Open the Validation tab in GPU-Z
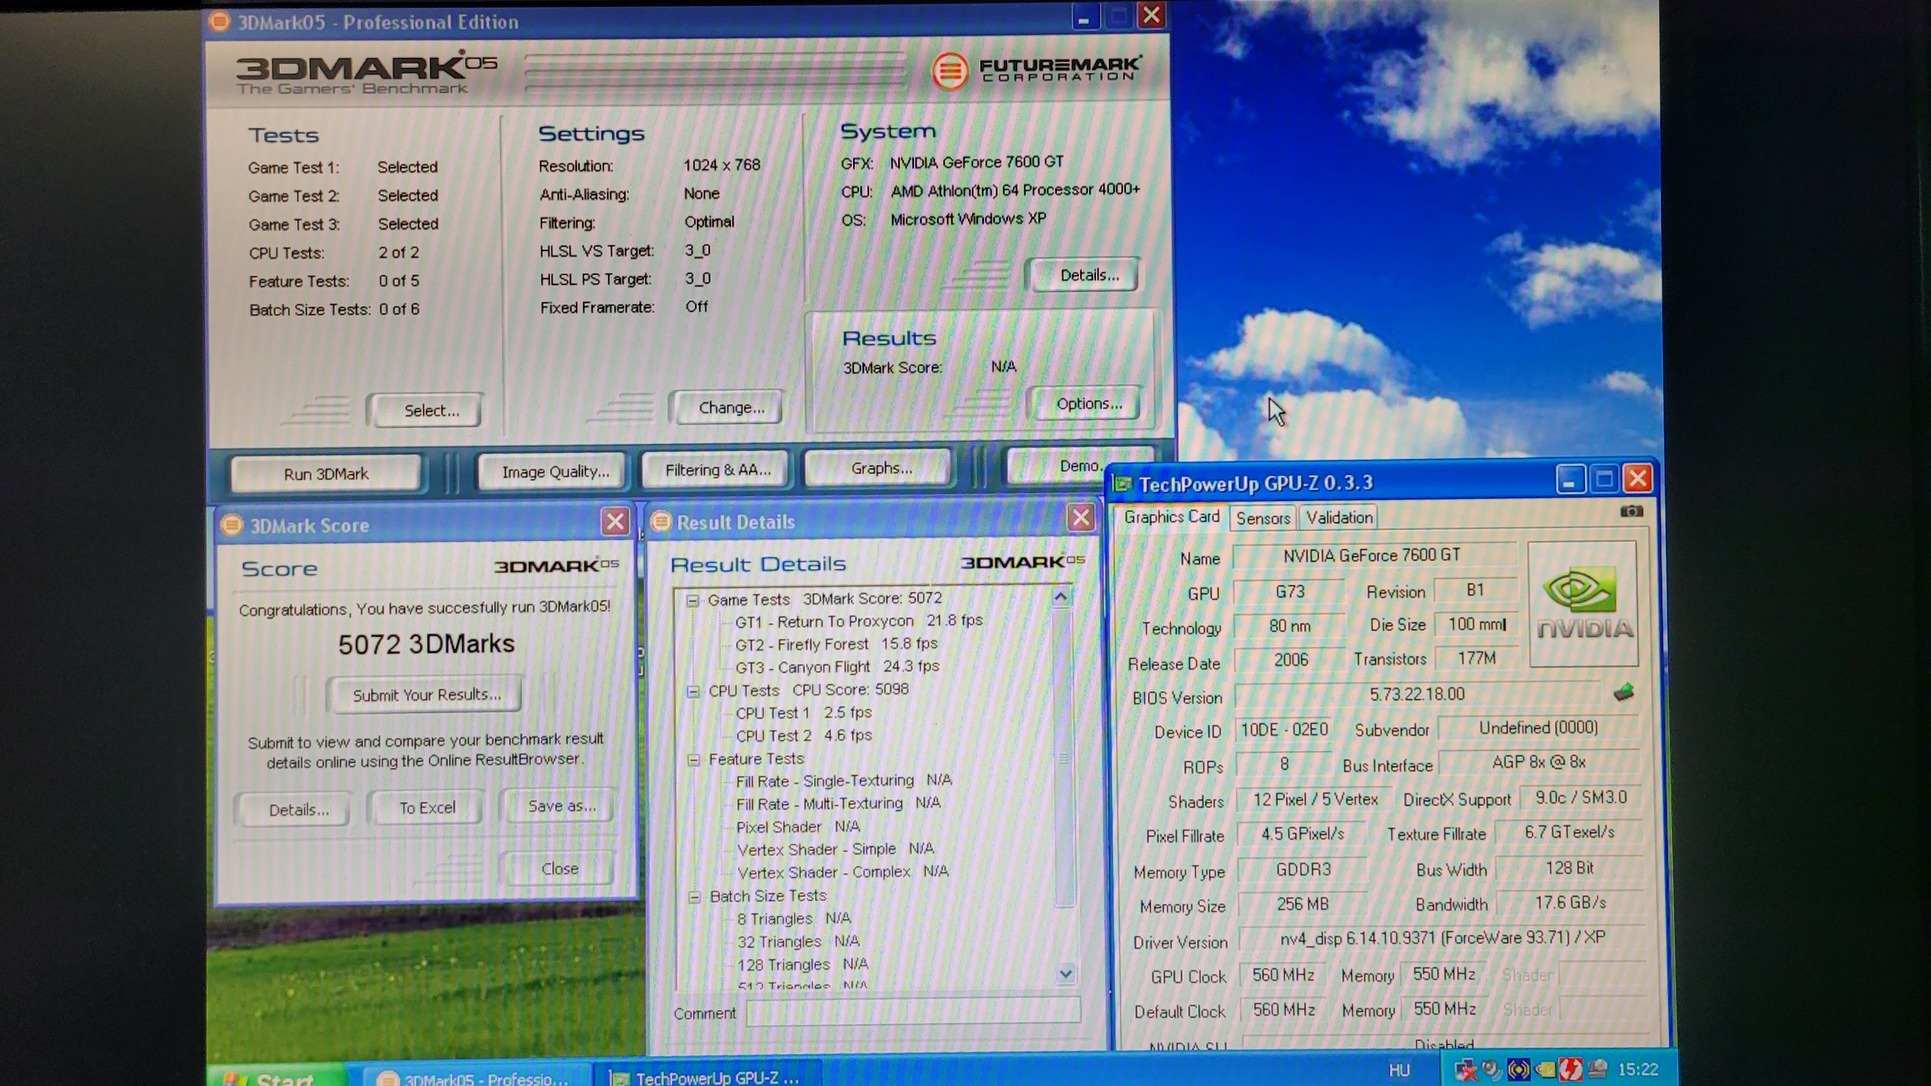This screenshot has height=1086, width=1931. [x=1338, y=518]
